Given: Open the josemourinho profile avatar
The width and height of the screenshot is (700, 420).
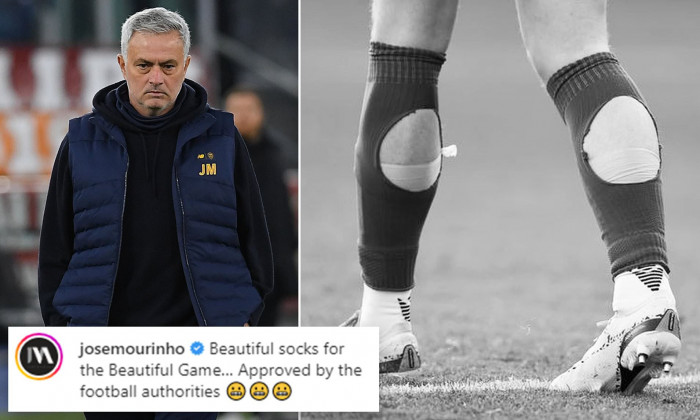Looking at the screenshot, I should click(39, 357).
